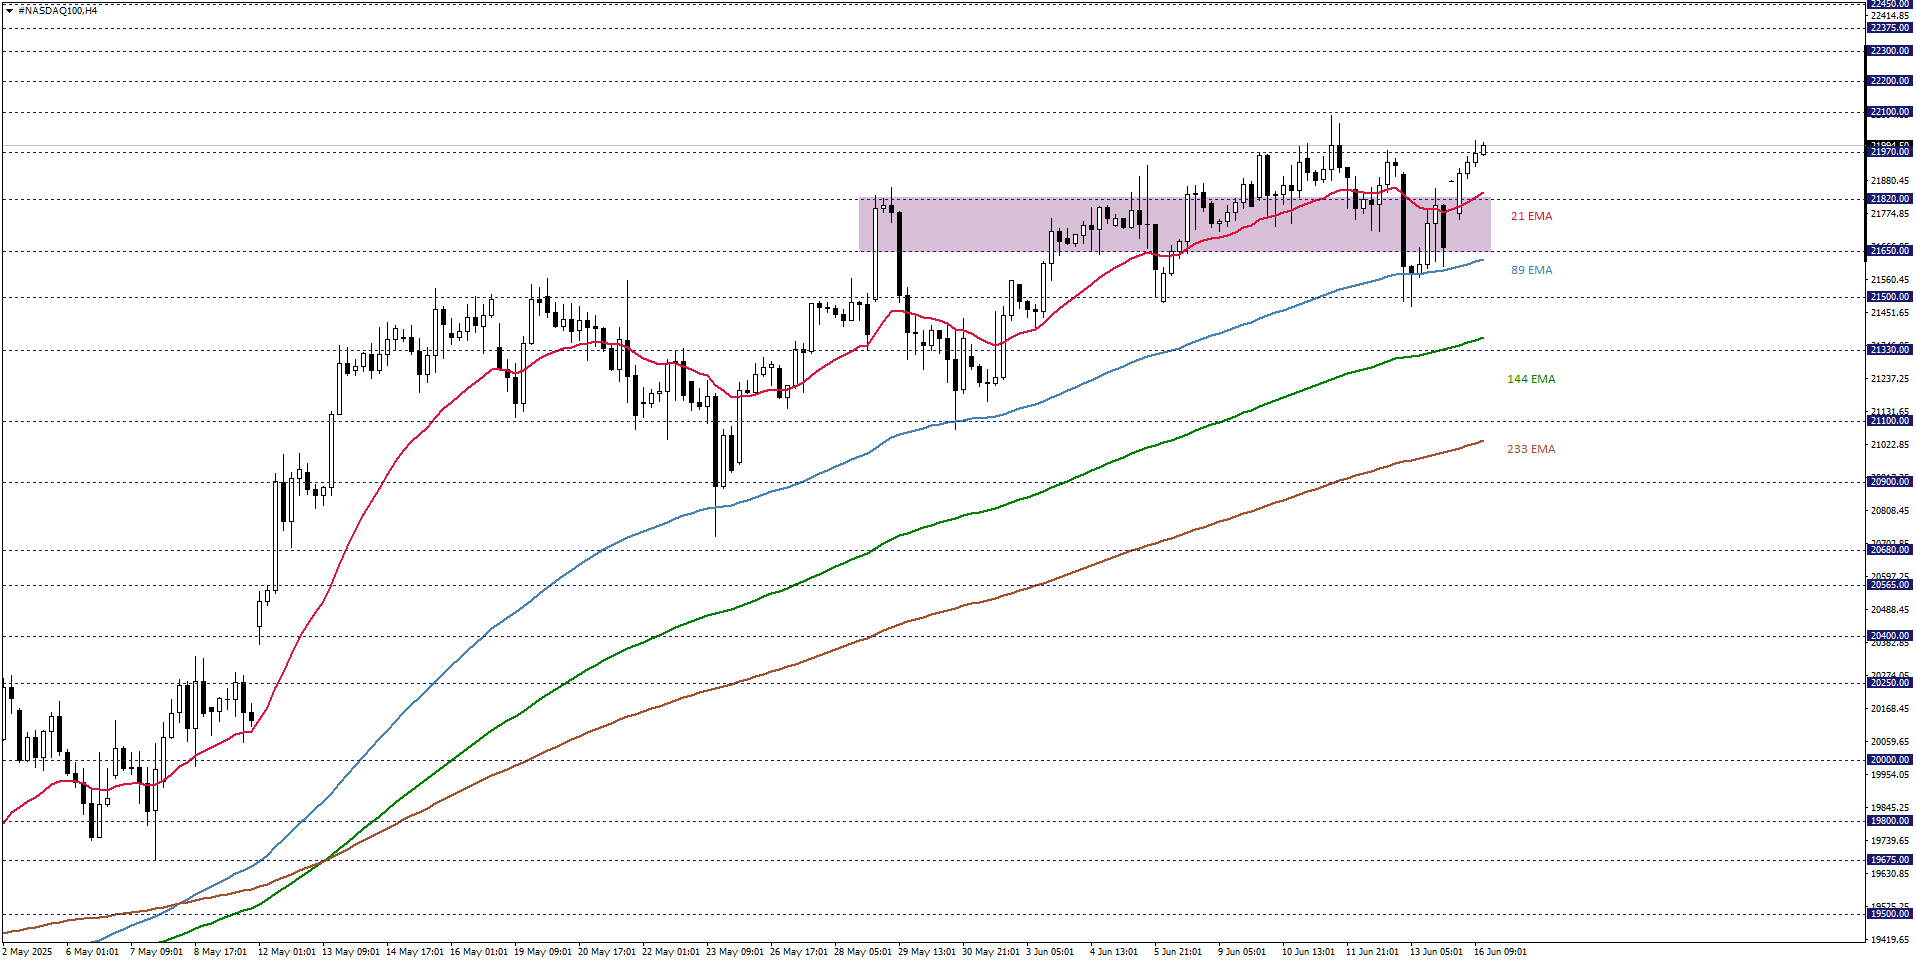Click the 21970.00 price level tag
Image resolution: width=1916 pixels, height=963 pixels.
point(1889,152)
